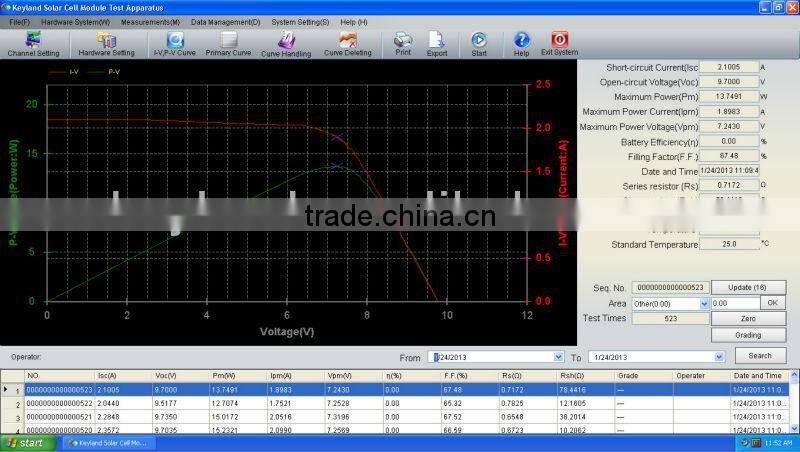Open the From date picker dropdown

pos(557,356)
